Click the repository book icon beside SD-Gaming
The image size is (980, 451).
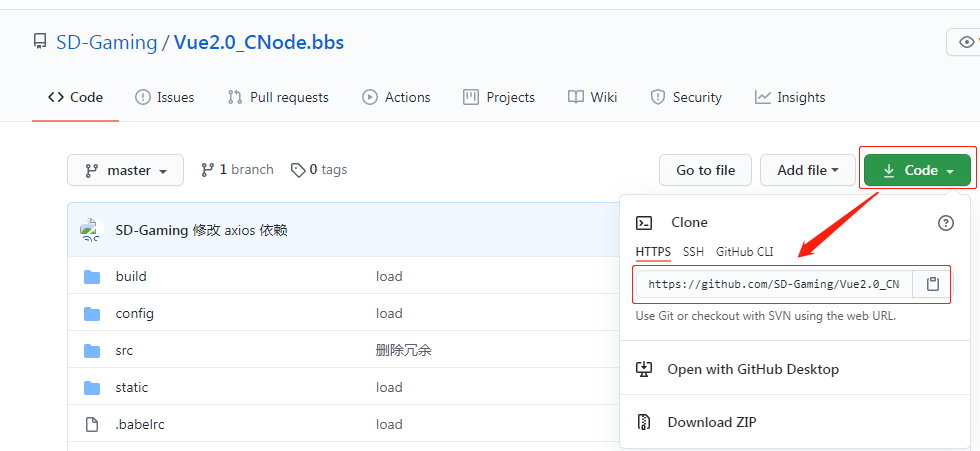[40, 42]
